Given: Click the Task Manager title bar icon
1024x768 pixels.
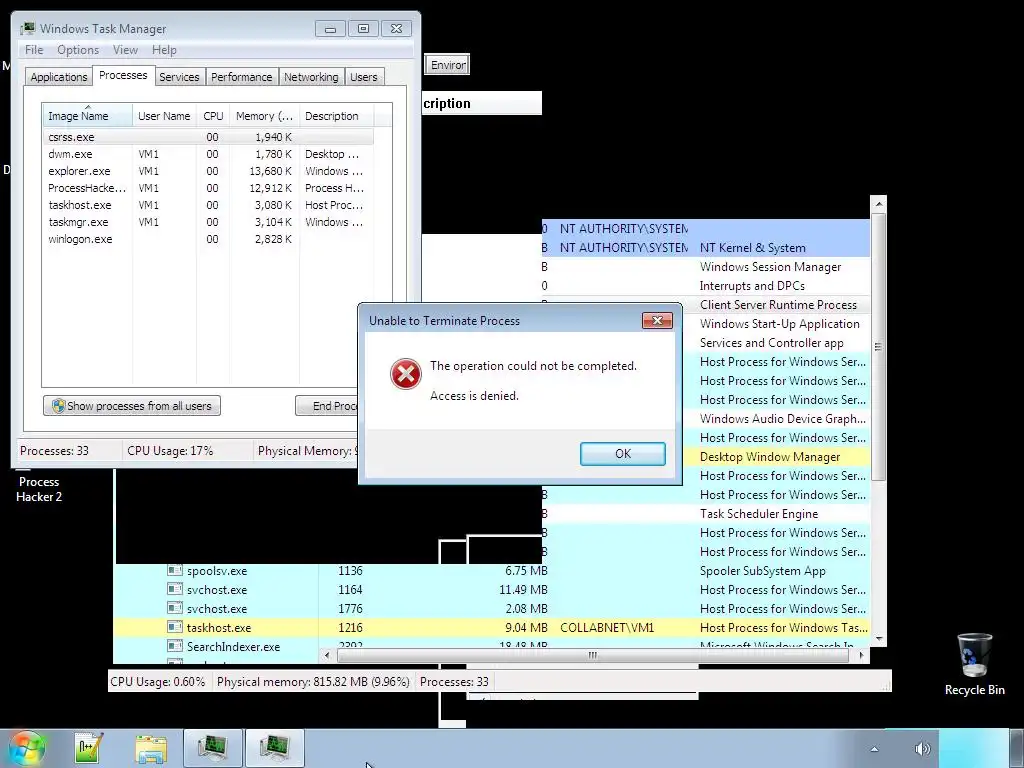Looking at the screenshot, I should (27, 29).
